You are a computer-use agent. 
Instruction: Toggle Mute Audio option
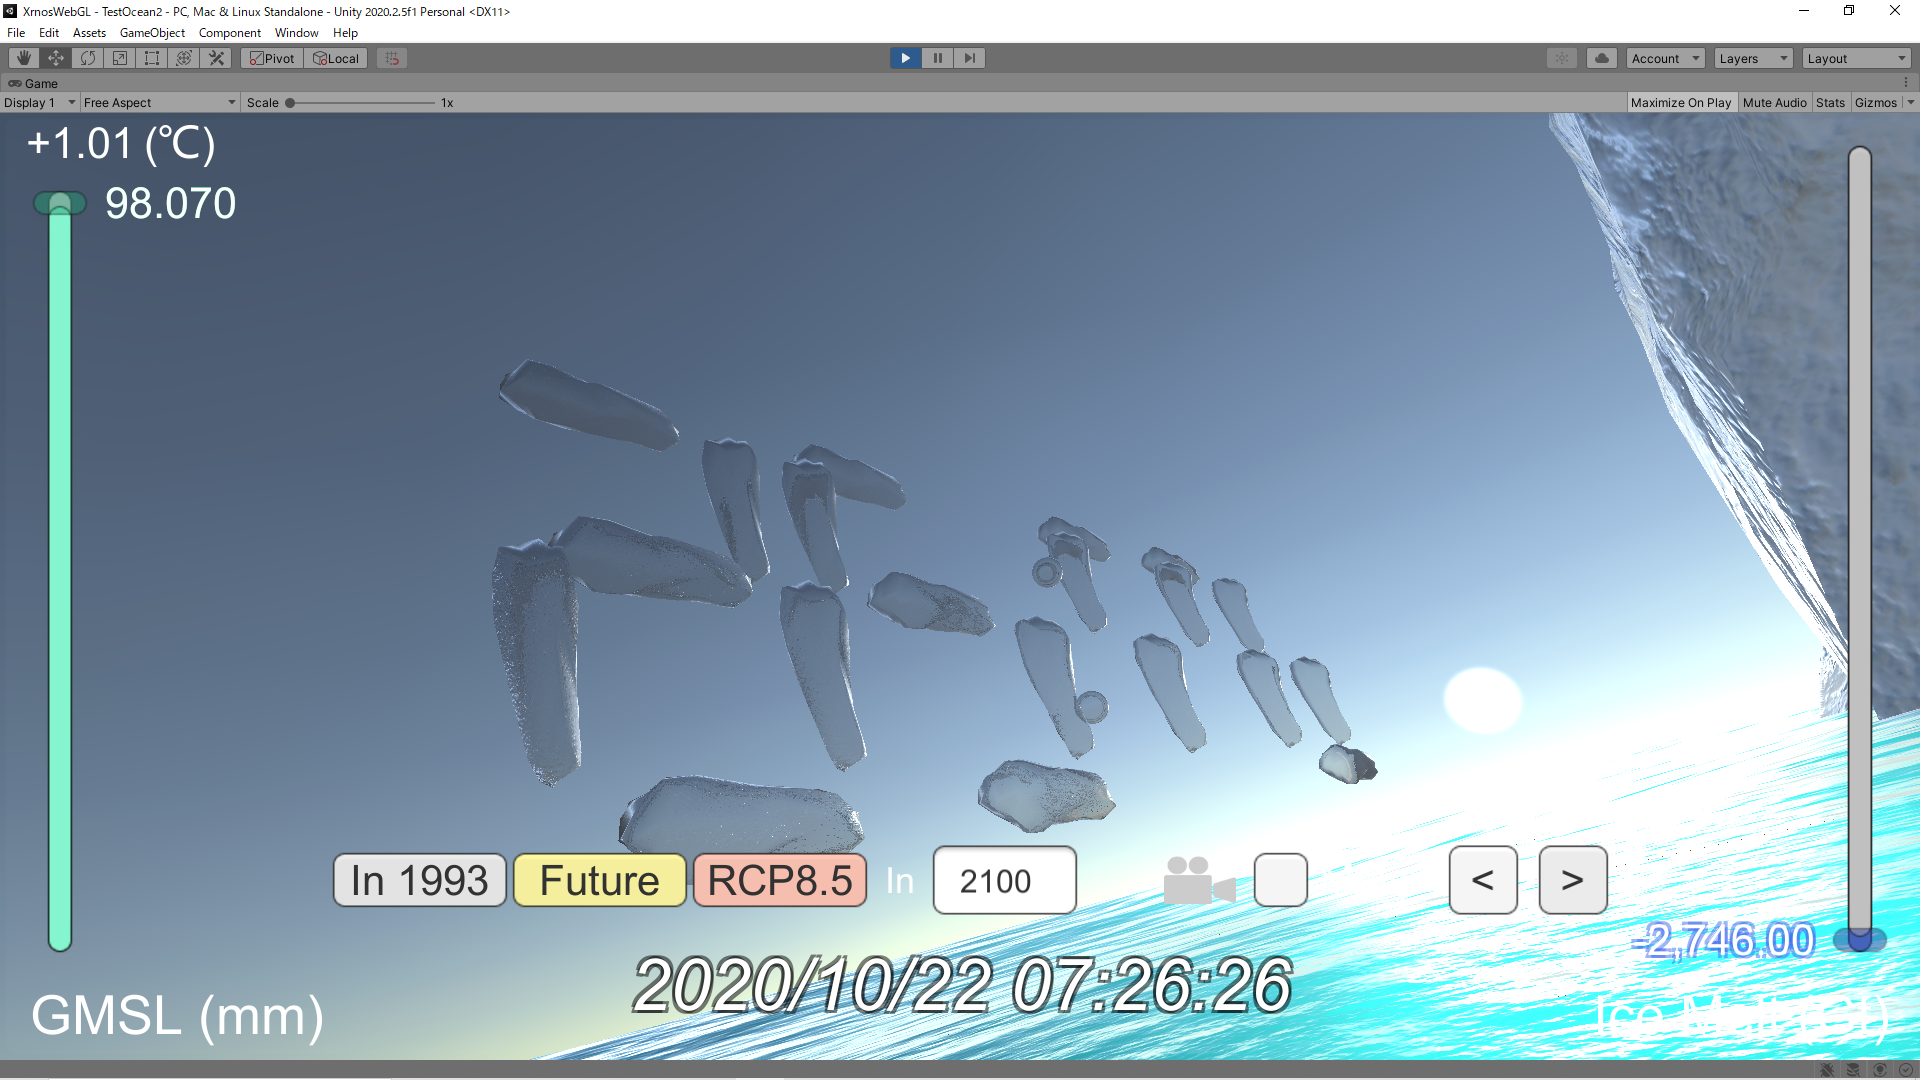tap(1774, 103)
